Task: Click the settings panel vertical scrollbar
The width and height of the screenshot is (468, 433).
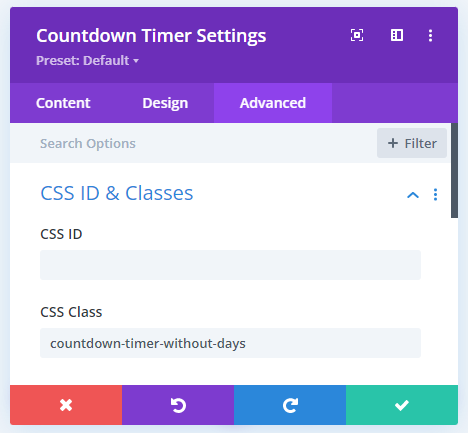Action: coord(454,170)
